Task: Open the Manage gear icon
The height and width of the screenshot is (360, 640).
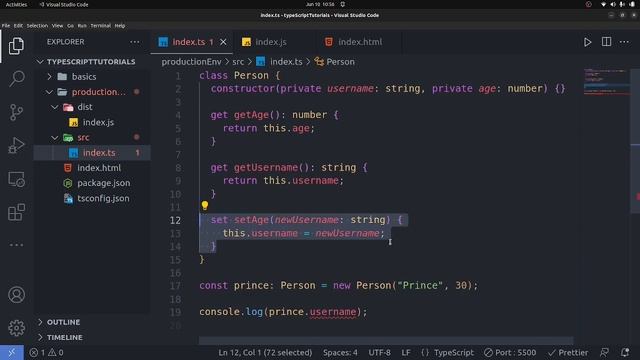Action: tap(16, 328)
